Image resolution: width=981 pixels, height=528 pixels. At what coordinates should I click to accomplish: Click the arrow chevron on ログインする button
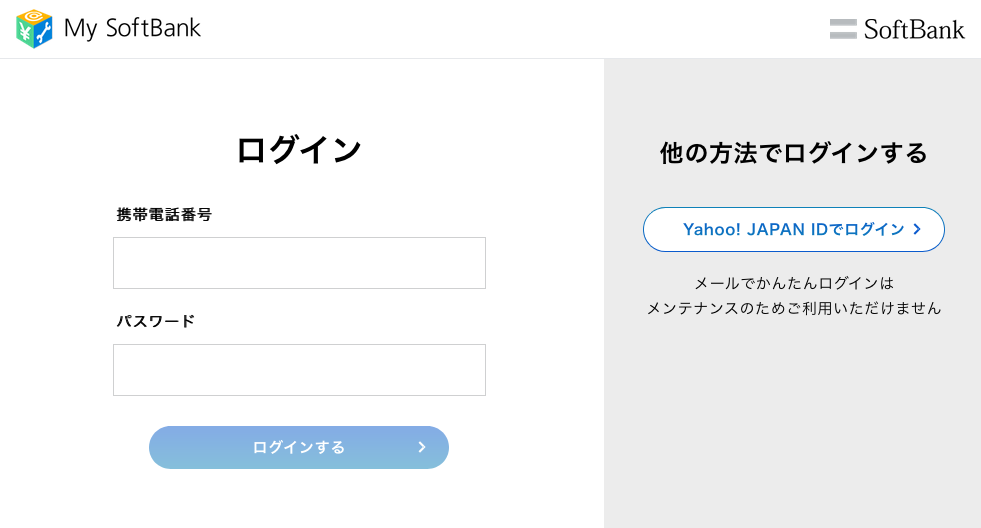point(422,447)
